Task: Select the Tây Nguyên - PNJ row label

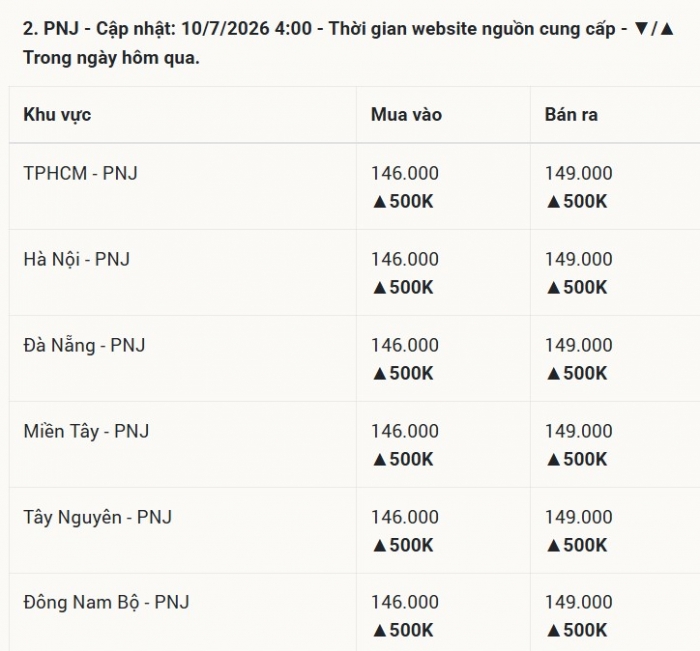Action: coord(97,517)
